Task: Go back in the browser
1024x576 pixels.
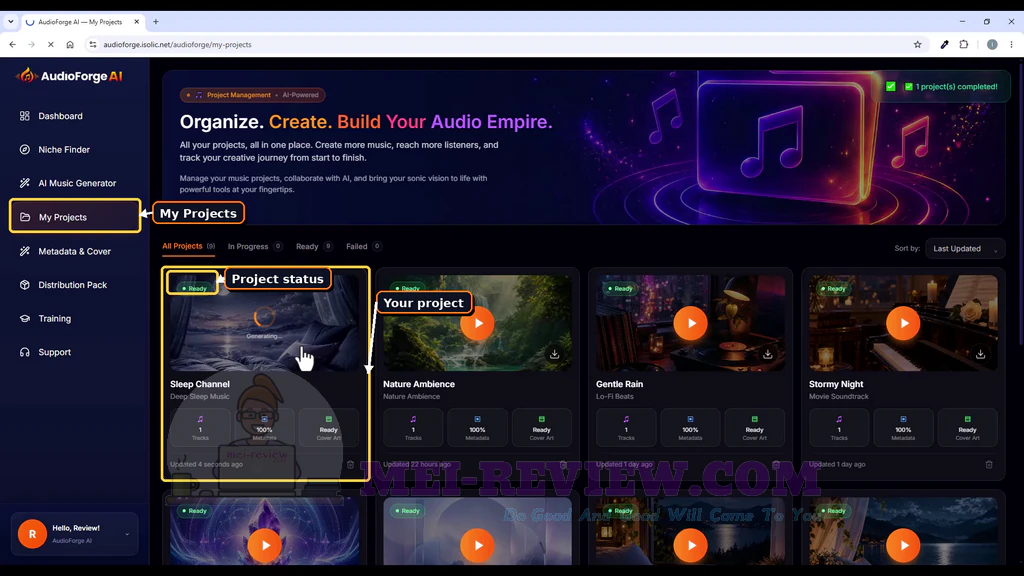Action: point(12,44)
